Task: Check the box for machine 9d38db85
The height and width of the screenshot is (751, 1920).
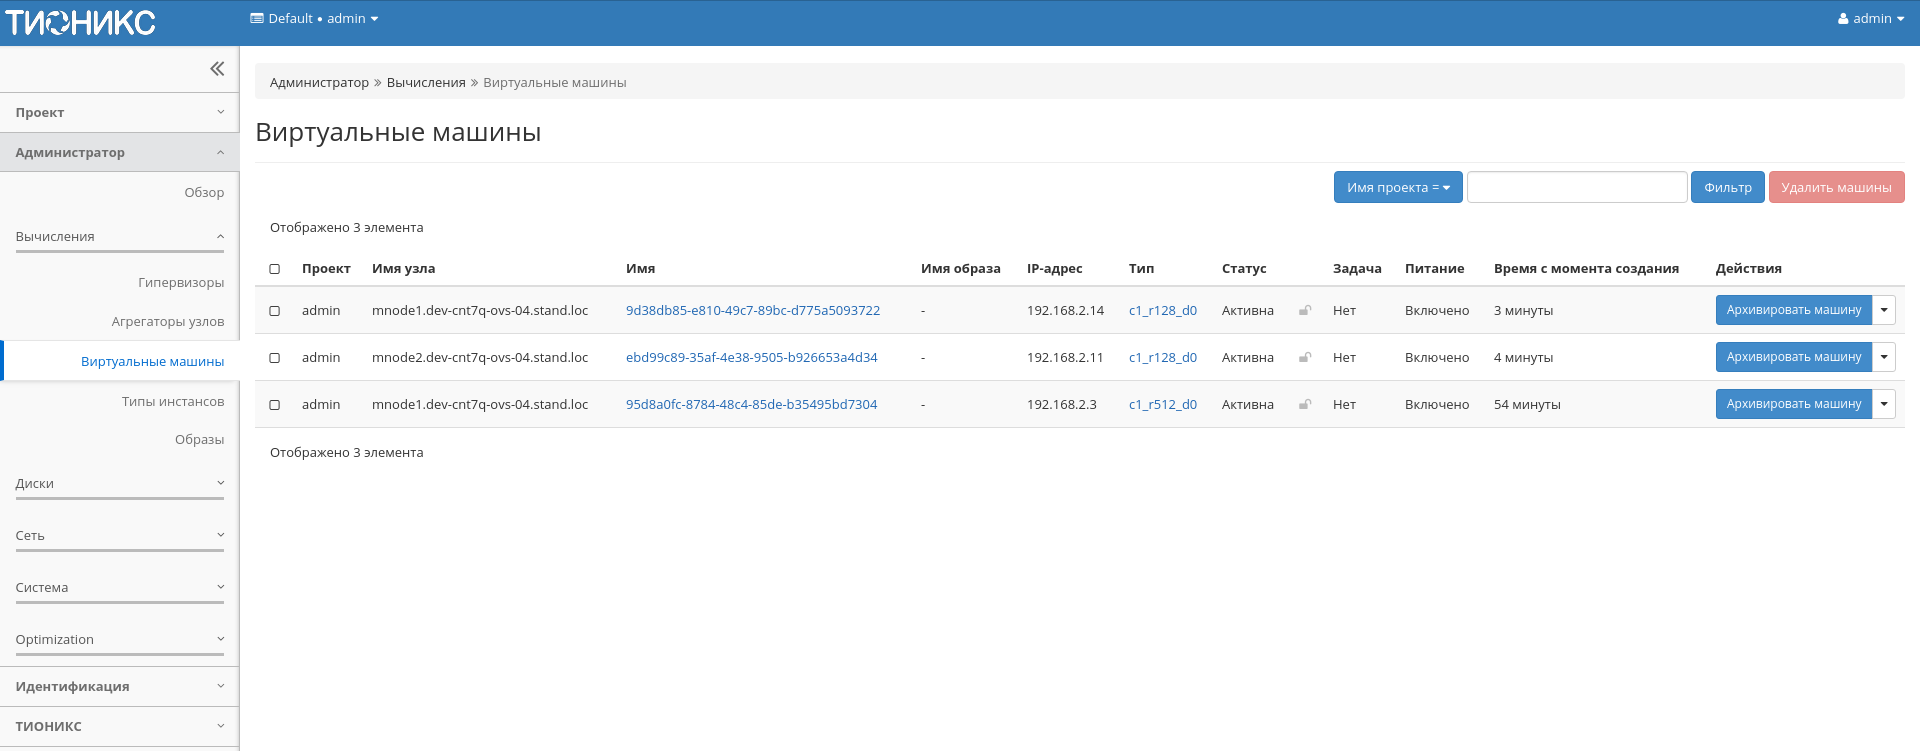Action: 275,311
